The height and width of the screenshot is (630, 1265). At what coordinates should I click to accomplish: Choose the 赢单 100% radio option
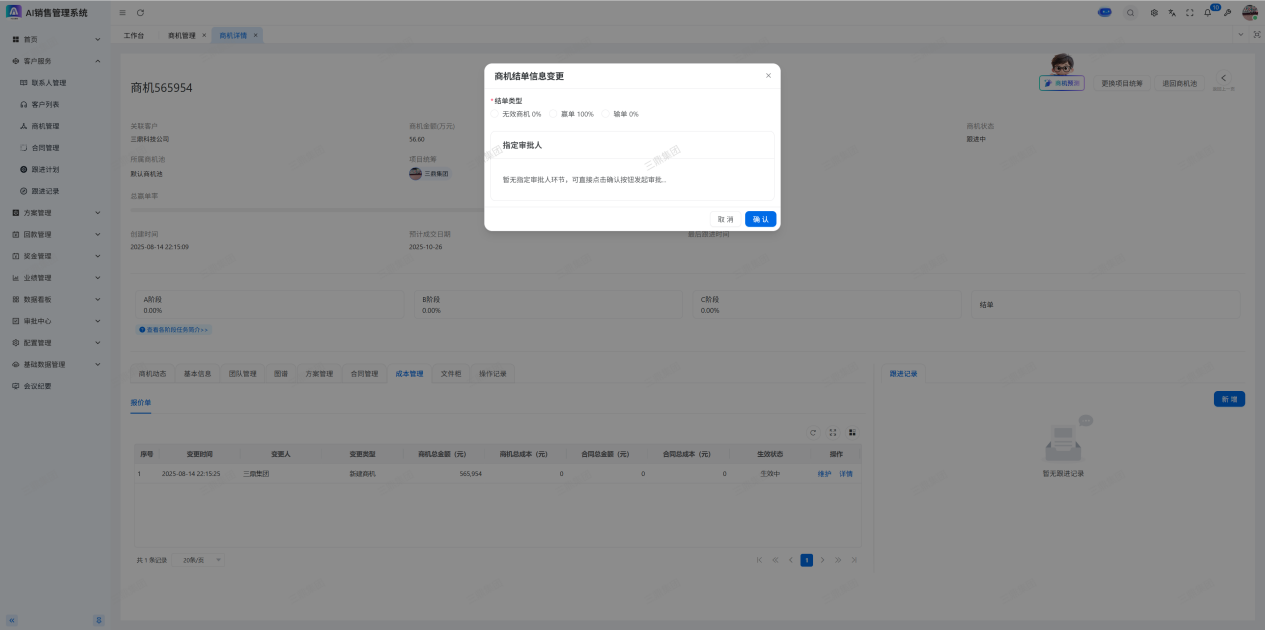tap(554, 114)
